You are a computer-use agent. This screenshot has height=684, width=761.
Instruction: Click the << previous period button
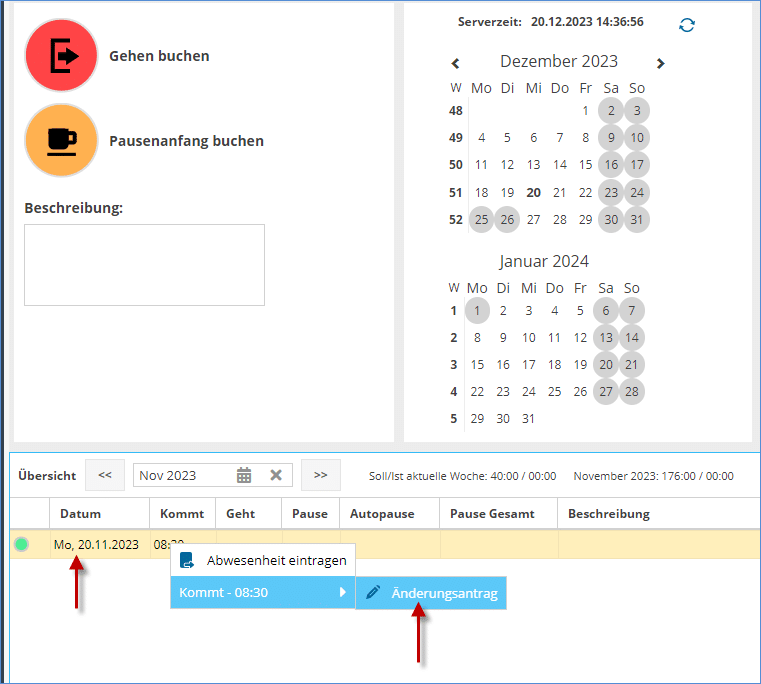pos(105,475)
